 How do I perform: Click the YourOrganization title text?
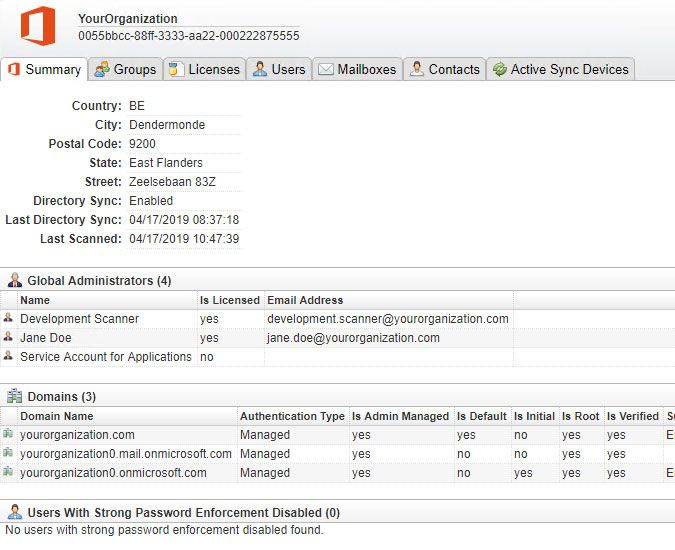pyautogui.click(x=128, y=19)
